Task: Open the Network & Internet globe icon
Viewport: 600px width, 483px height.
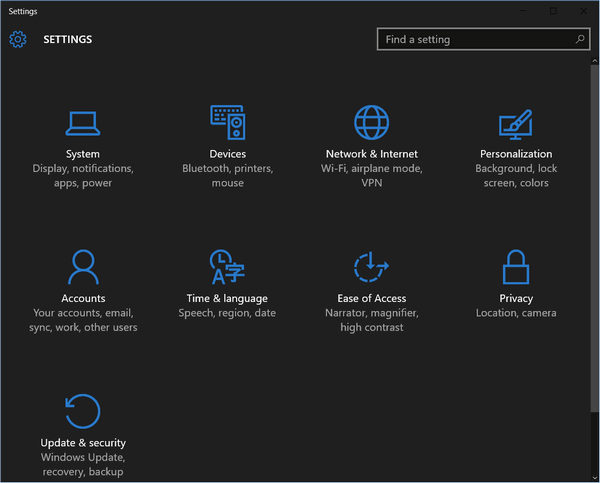Action: pos(372,122)
